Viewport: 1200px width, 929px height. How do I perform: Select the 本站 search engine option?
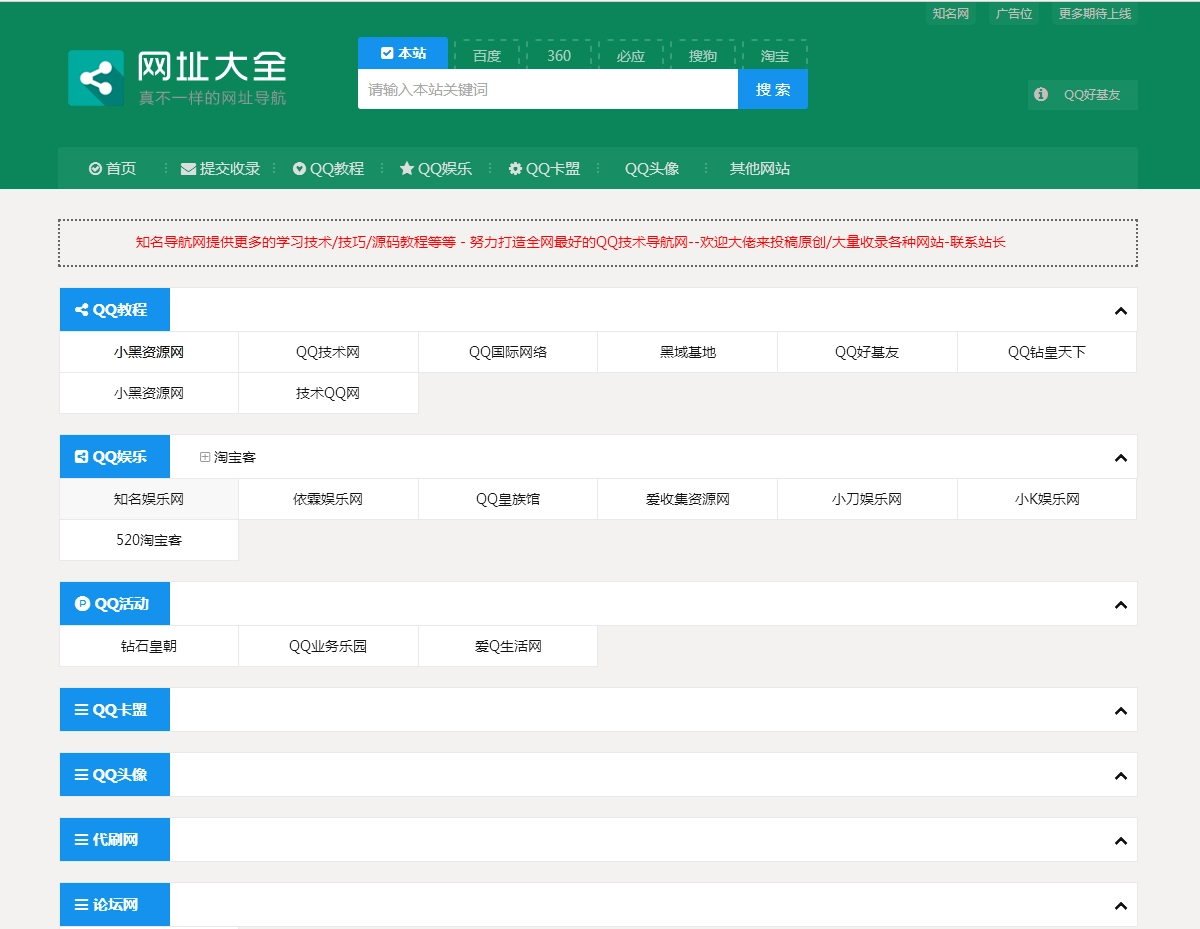point(401,53)
